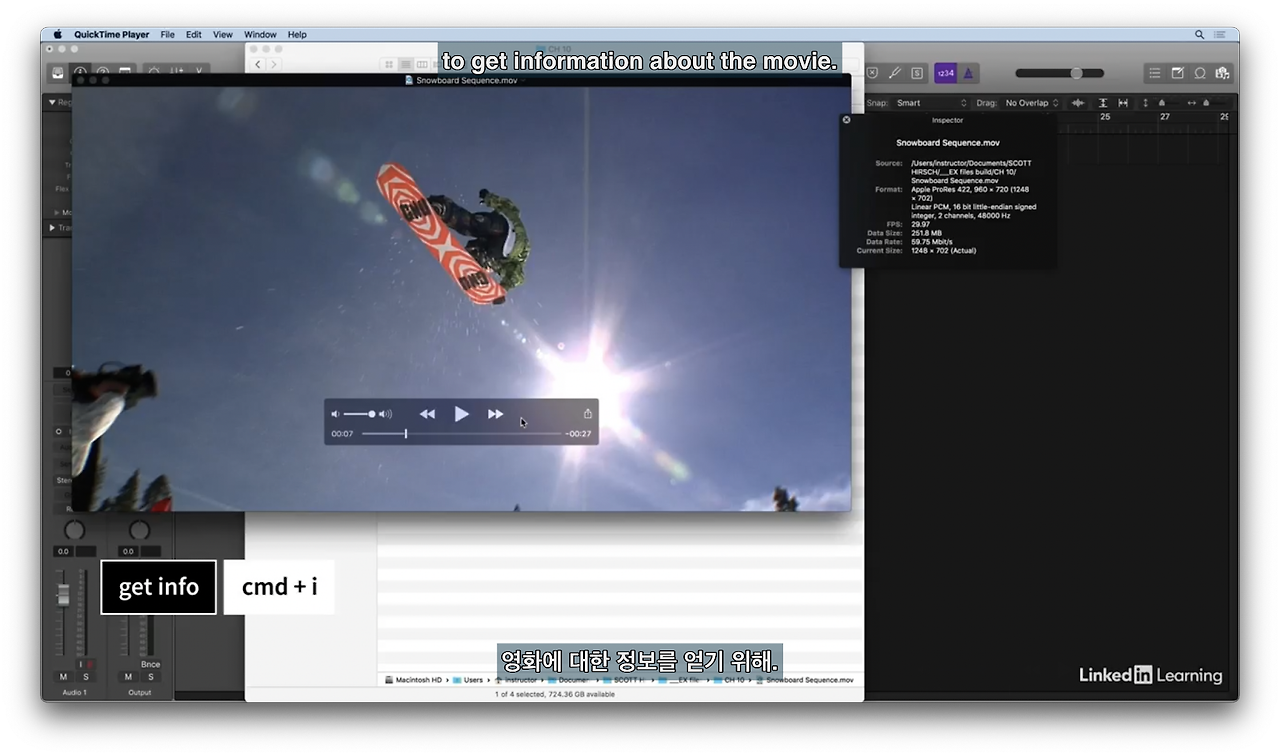Toggle the Solo S button in toolbar
This screenshot has height=756, width=1280.
(x=917, y=72)
